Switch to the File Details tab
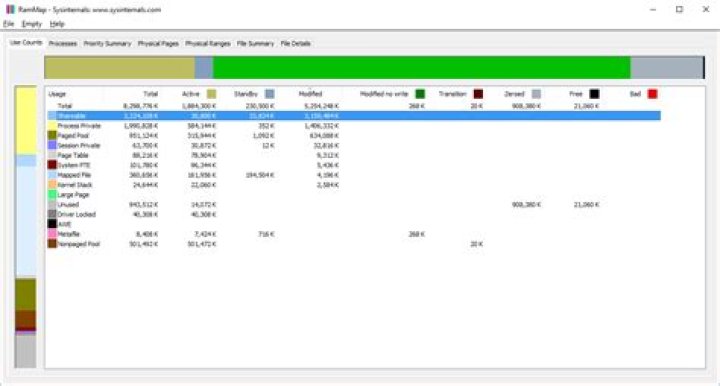Screen dimensions: 720x386 pos(295,44)
